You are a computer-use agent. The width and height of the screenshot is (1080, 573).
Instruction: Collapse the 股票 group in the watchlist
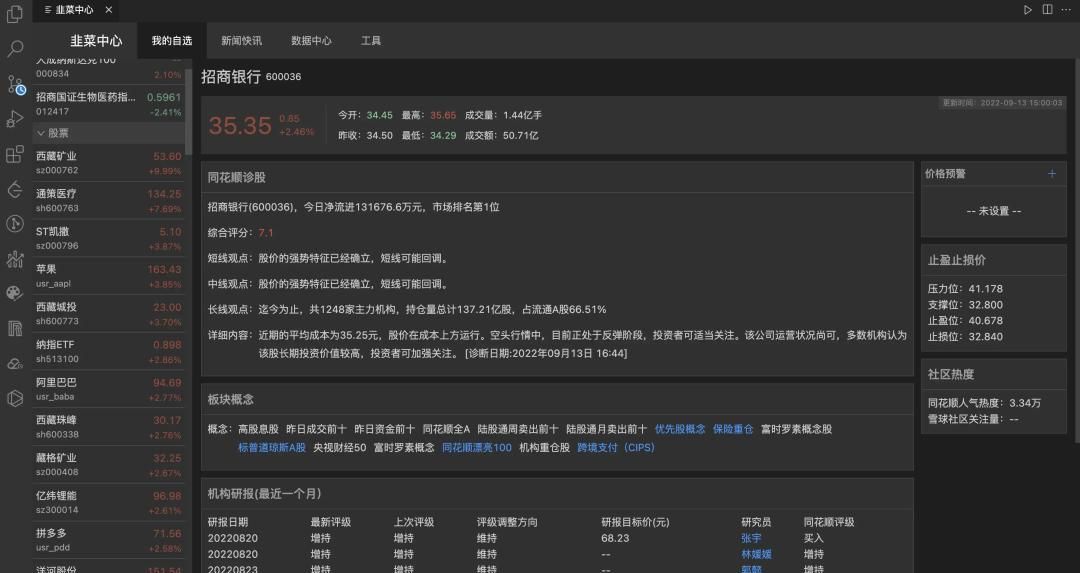click(108, 133)
